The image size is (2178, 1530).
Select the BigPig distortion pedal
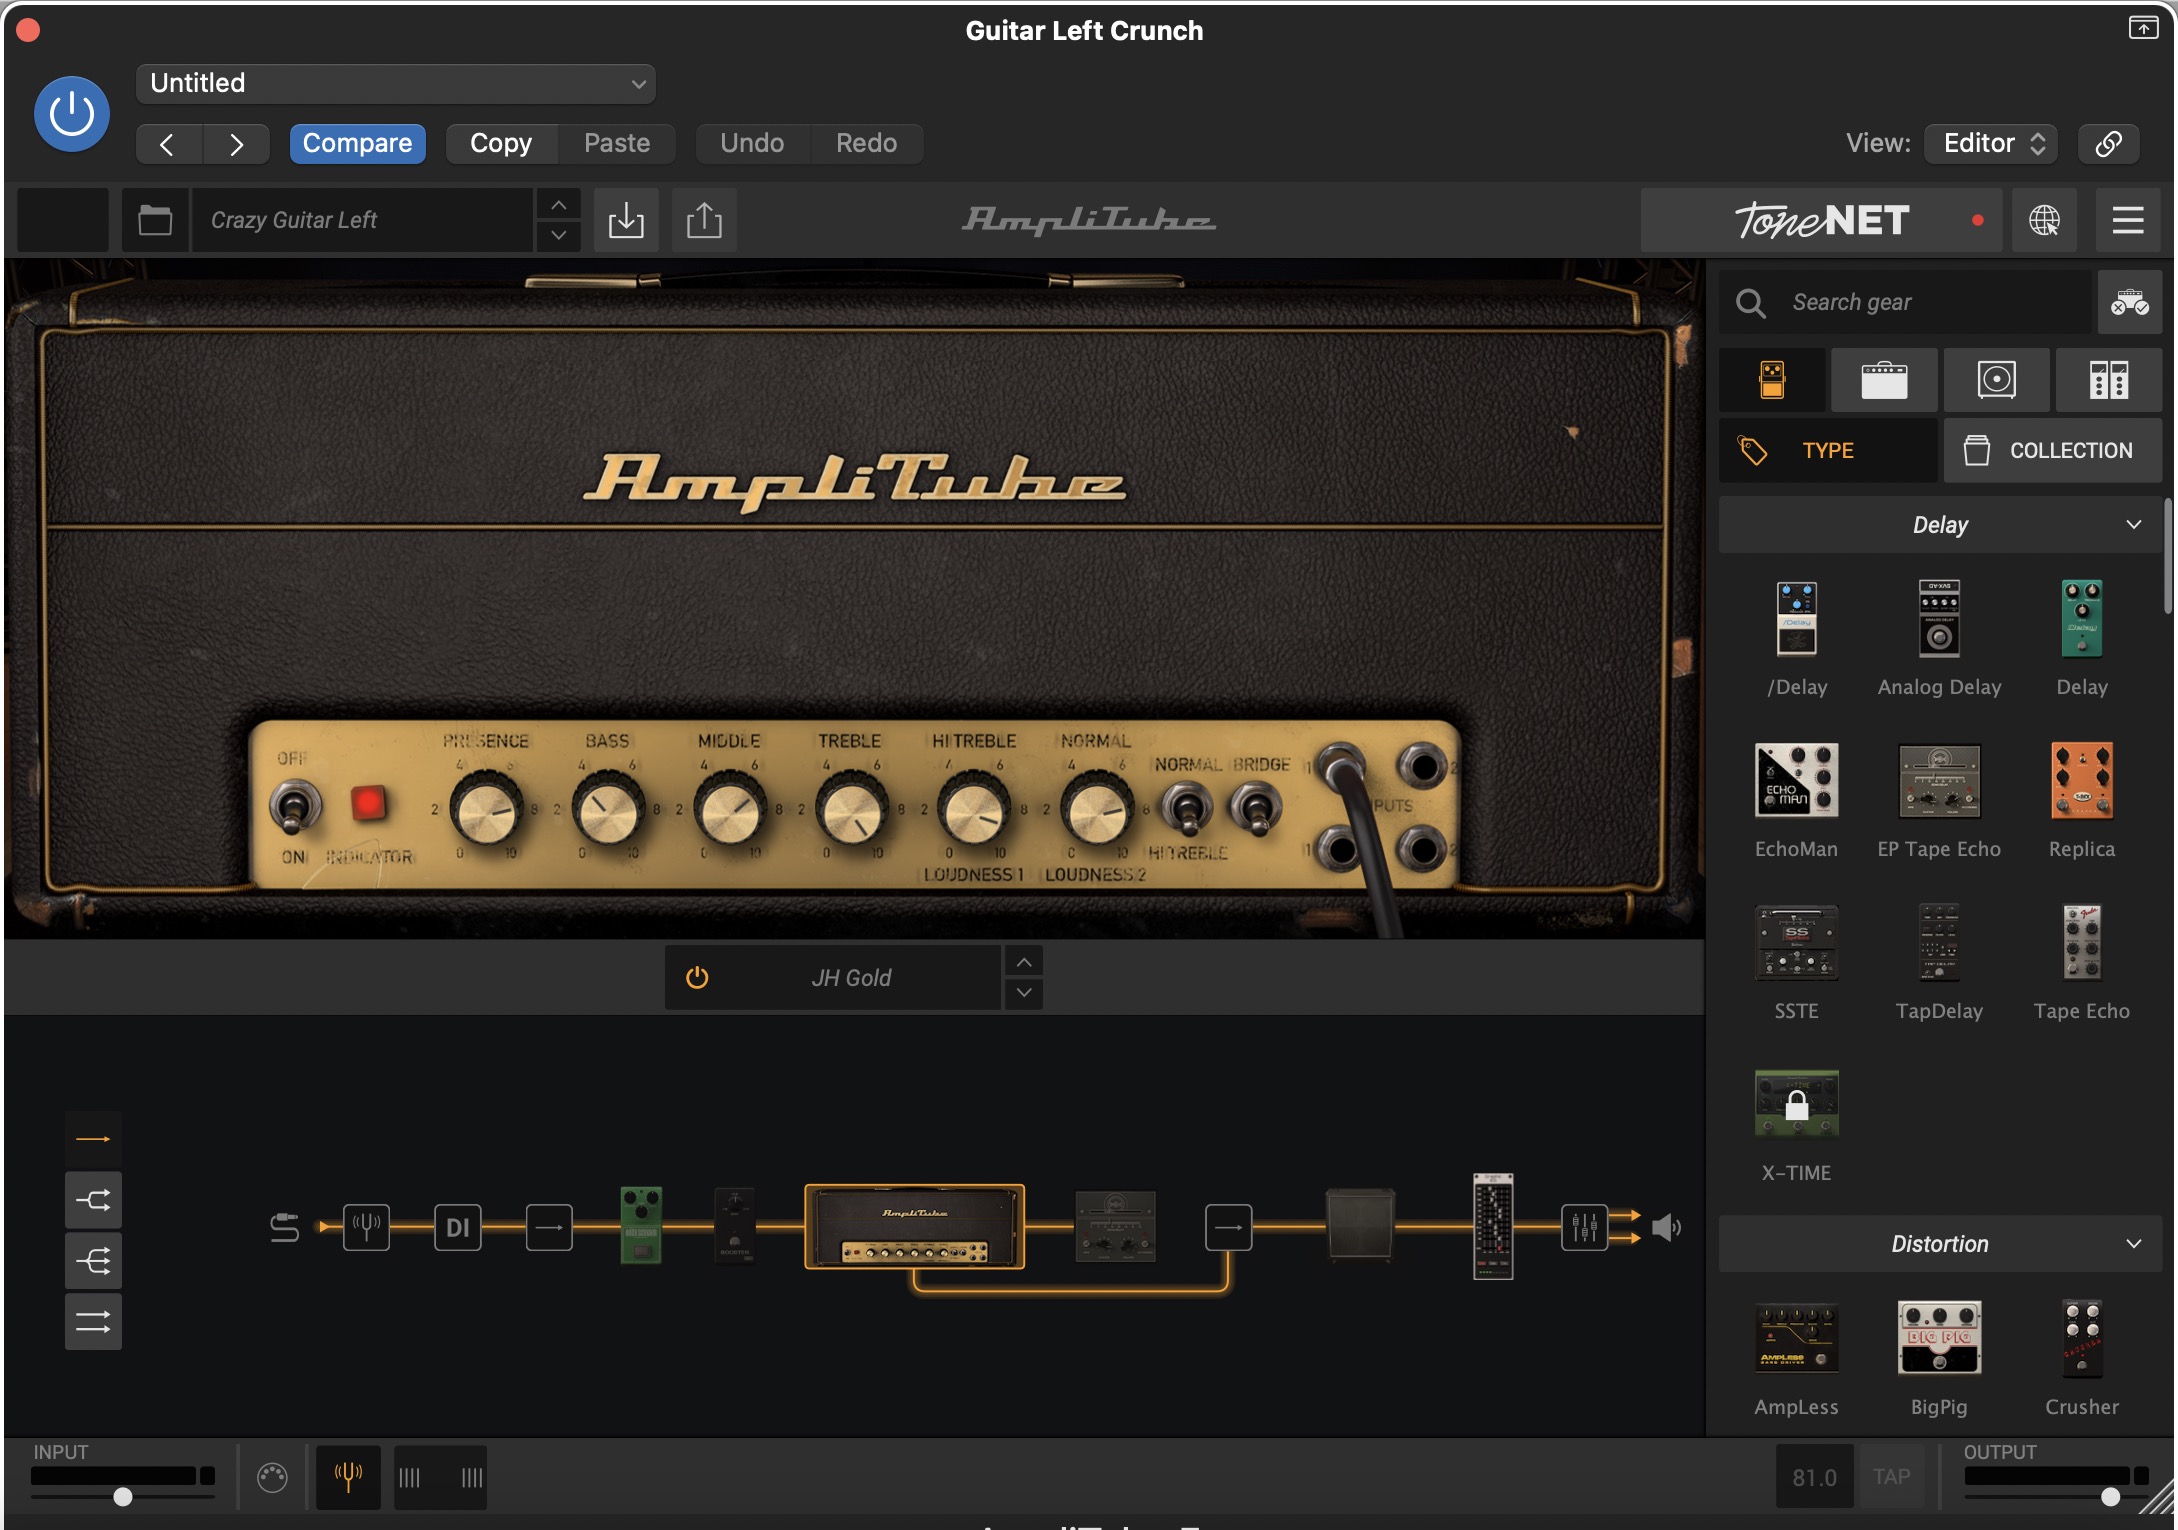point(1939,1339)
